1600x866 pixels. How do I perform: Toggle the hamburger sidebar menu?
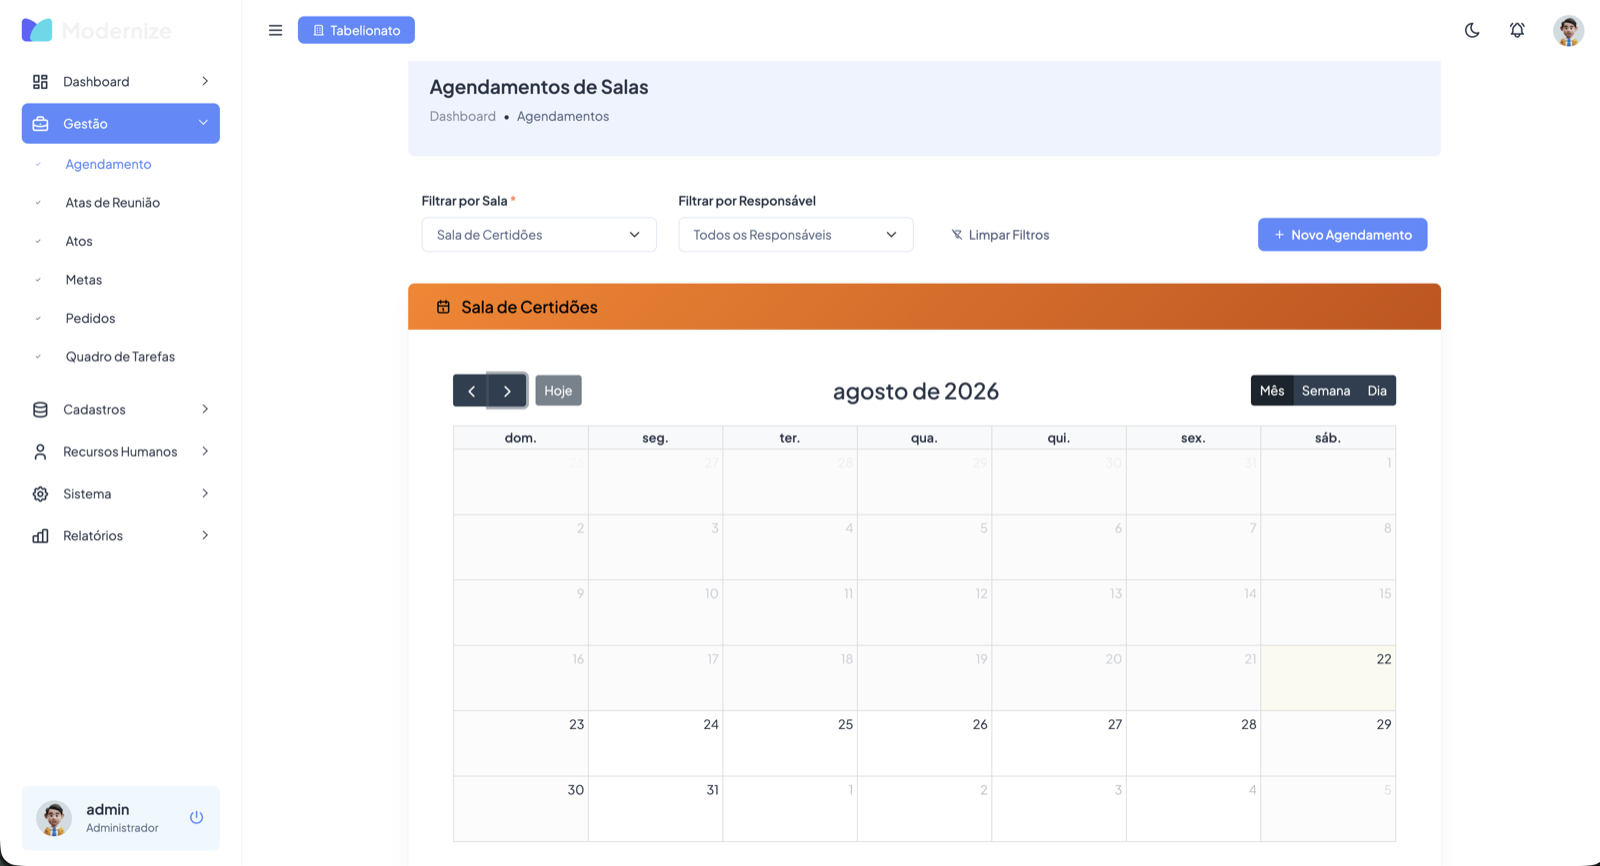275,30
